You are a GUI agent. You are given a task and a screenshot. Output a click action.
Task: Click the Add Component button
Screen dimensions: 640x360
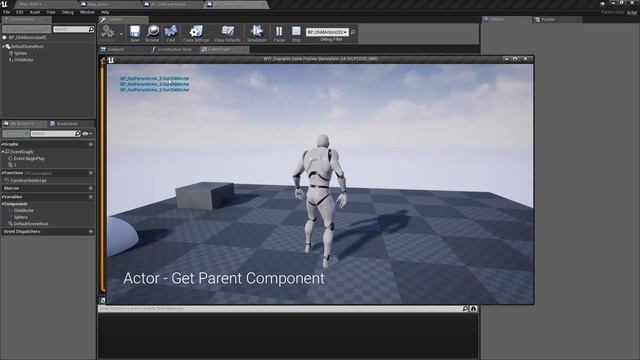27,29
